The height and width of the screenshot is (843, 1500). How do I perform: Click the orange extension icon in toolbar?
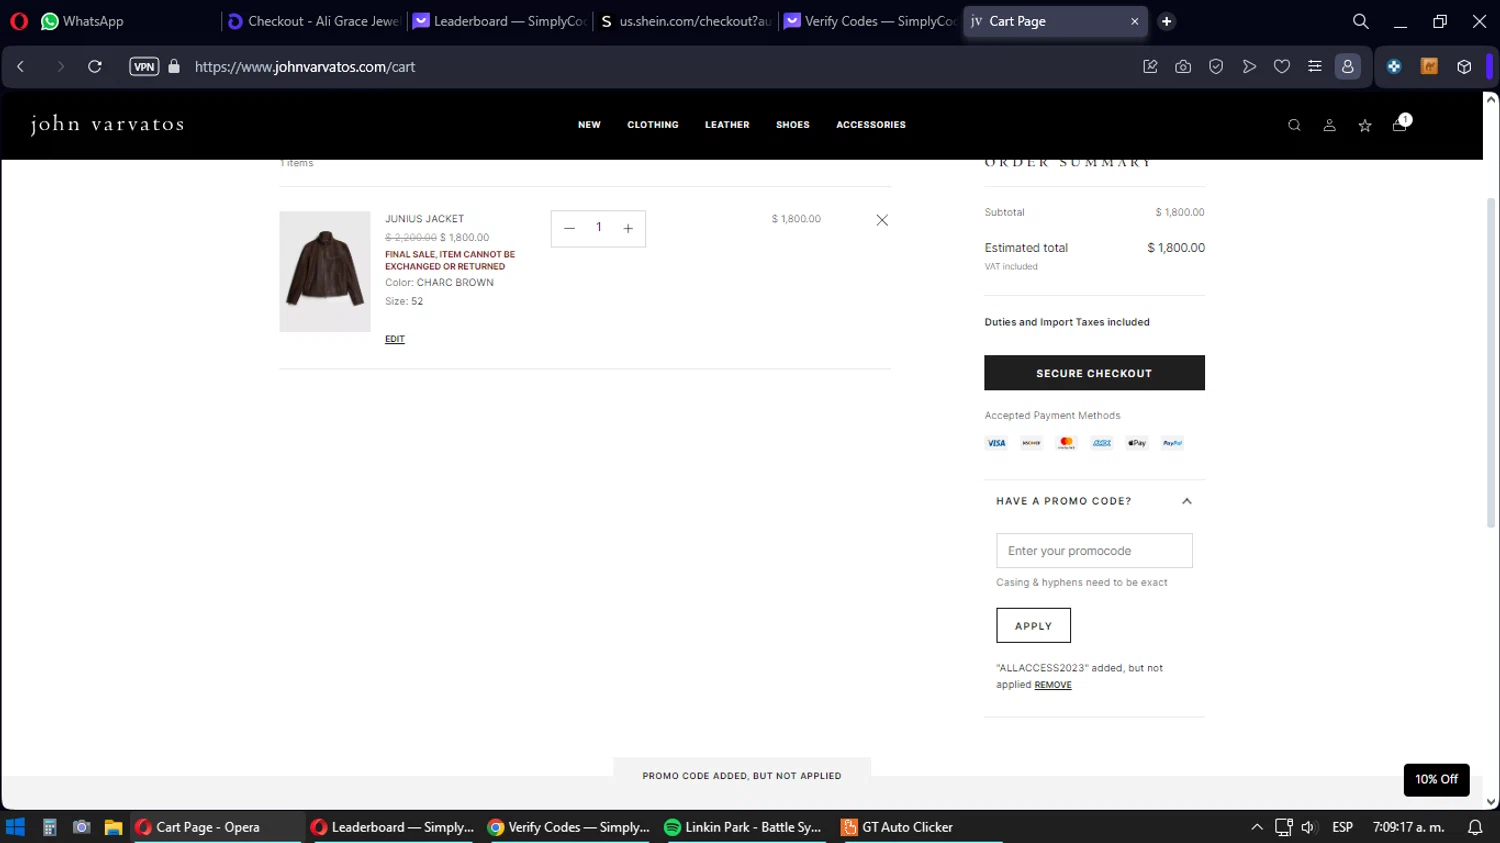(x=1429, y=67)
